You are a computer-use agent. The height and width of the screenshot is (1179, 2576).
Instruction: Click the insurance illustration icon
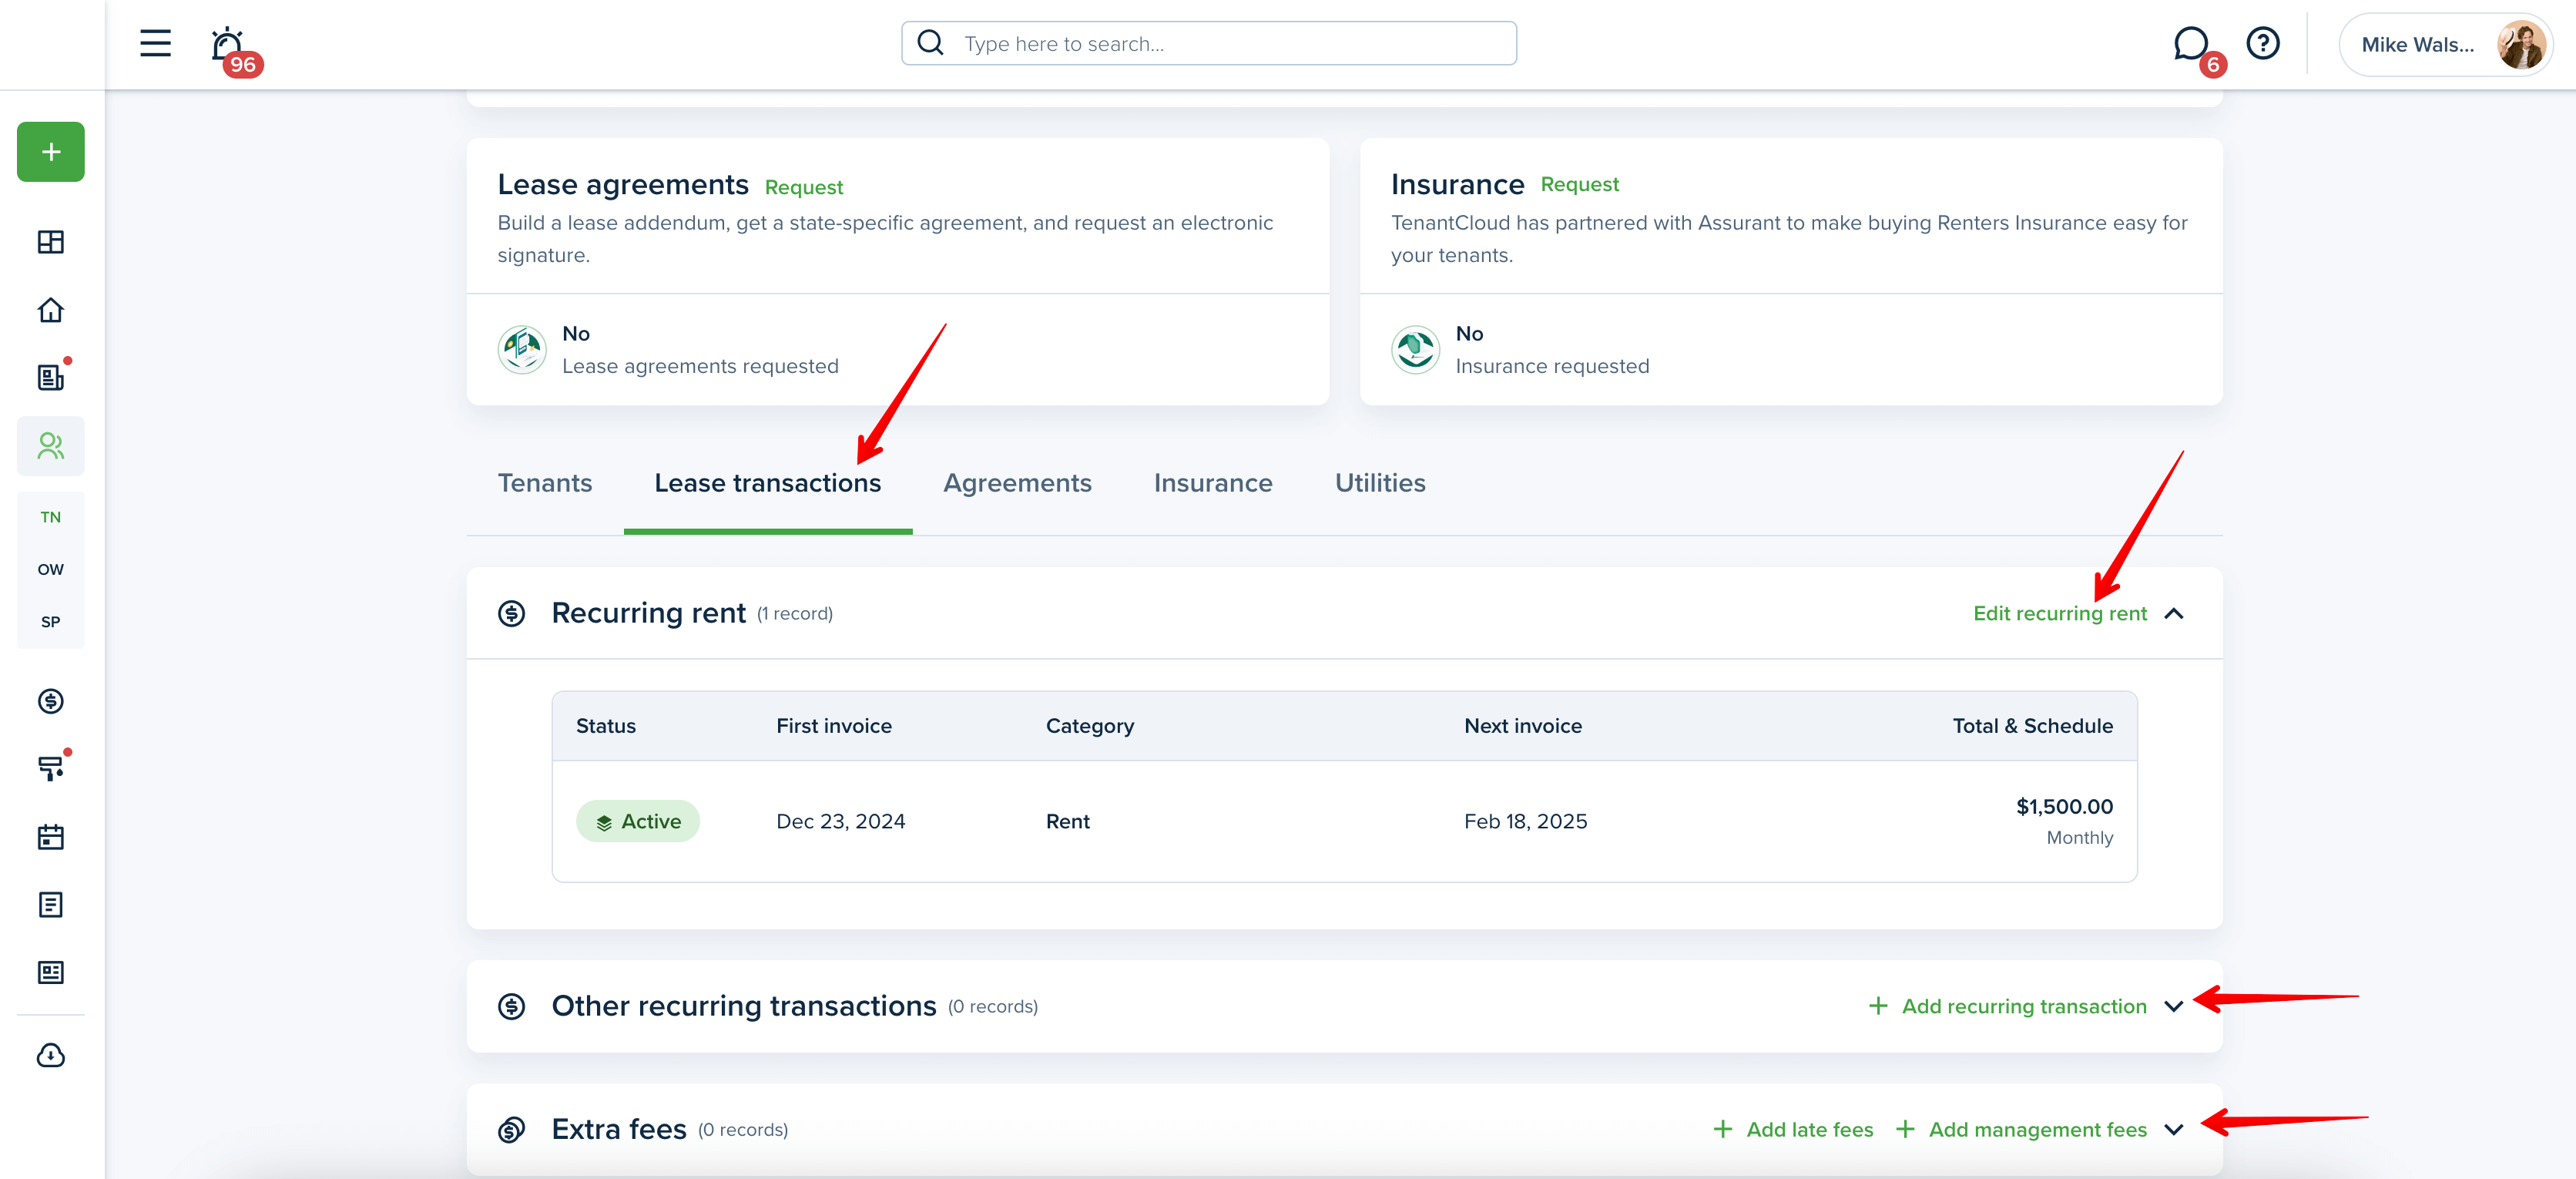tap(1415, 350)
